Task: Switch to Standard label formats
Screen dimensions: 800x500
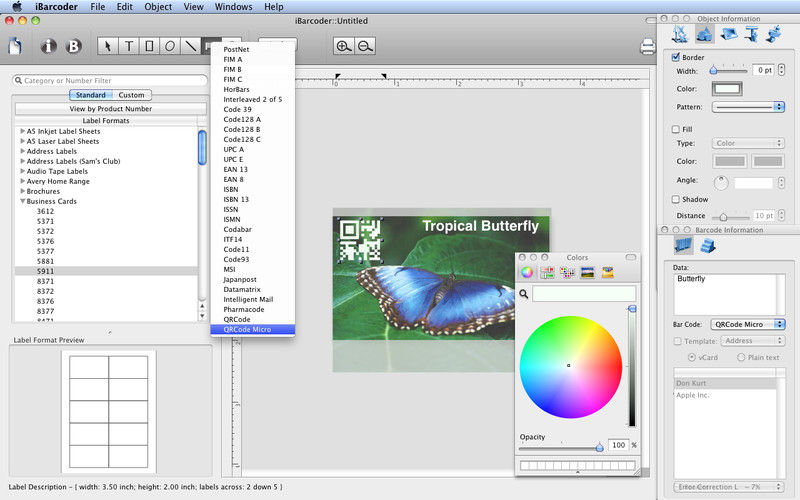Action: point(90,95)
